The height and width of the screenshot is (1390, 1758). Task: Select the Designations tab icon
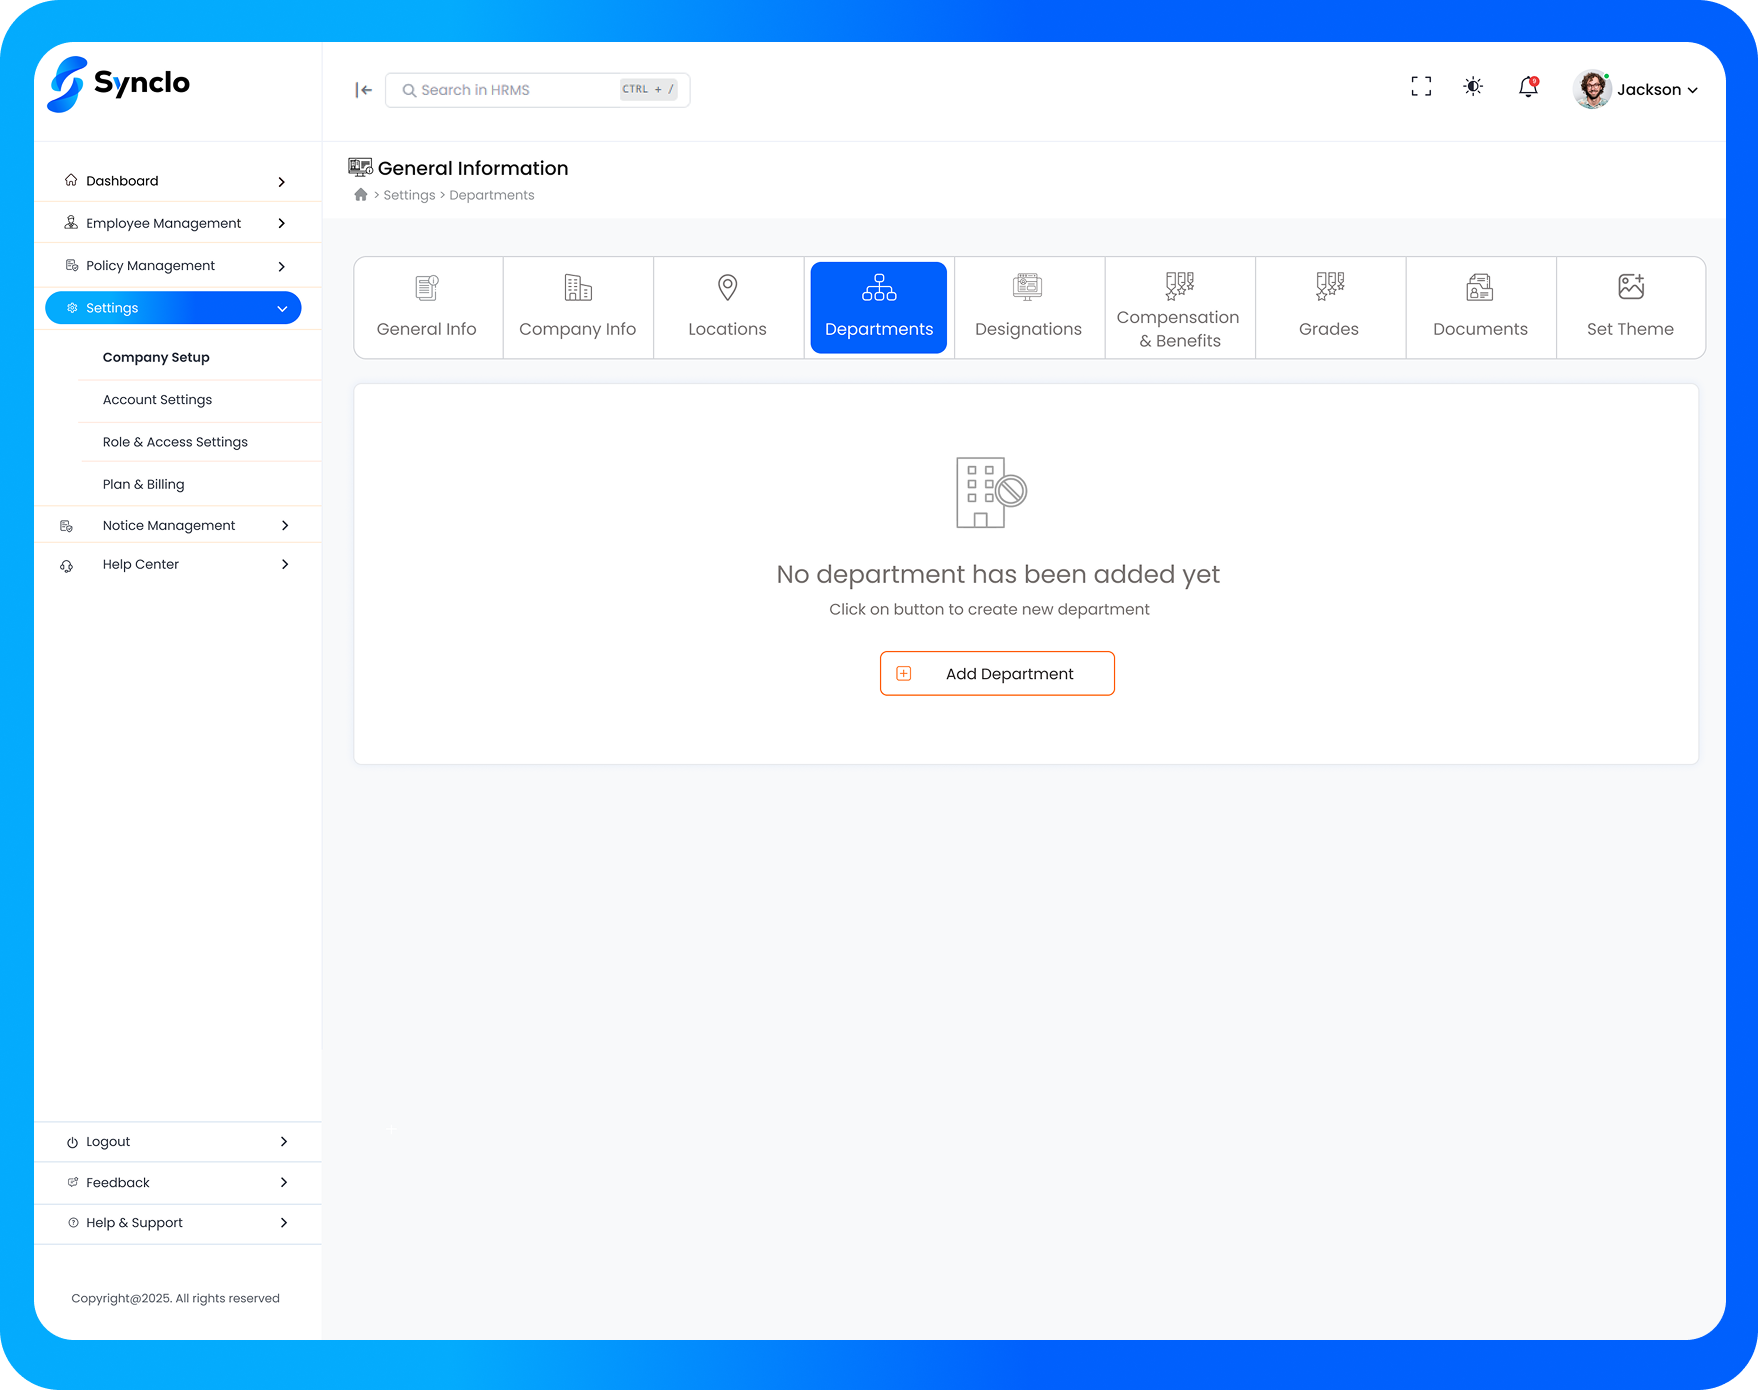point(1028,288)
